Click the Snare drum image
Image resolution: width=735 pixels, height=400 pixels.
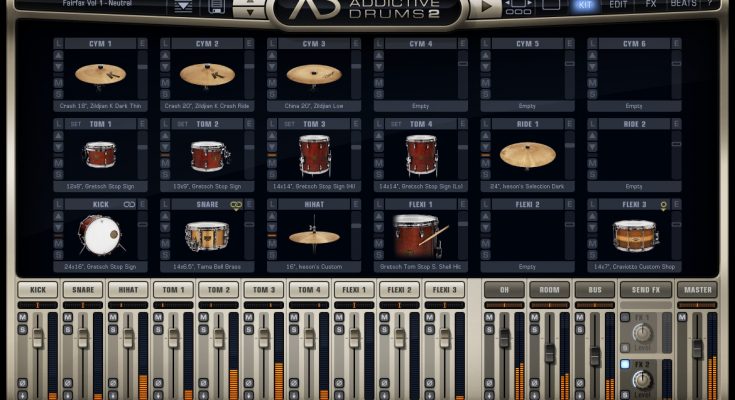click(x=206, y=235)
